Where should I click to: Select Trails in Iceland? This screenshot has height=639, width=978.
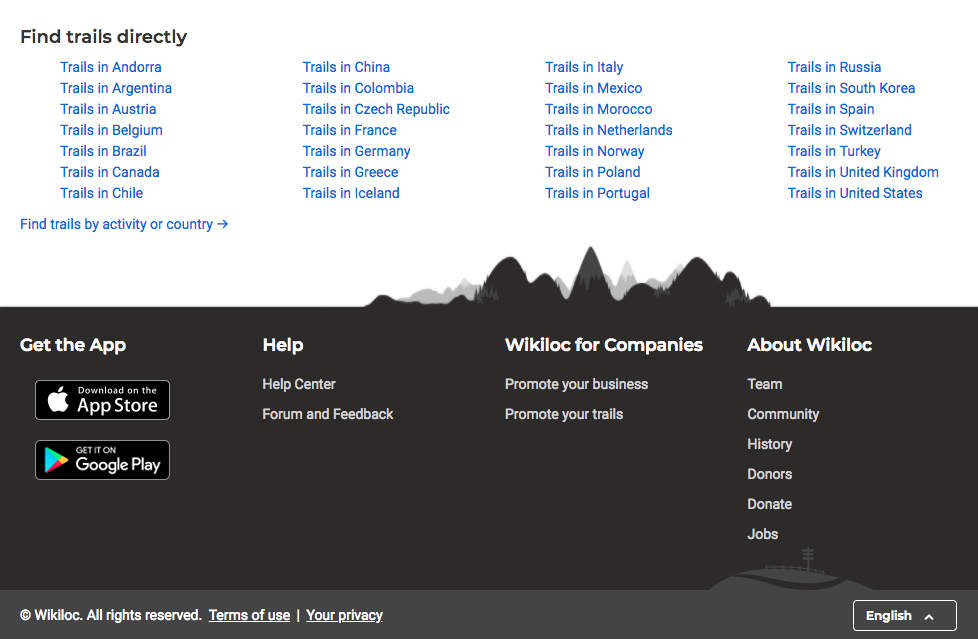351,193
